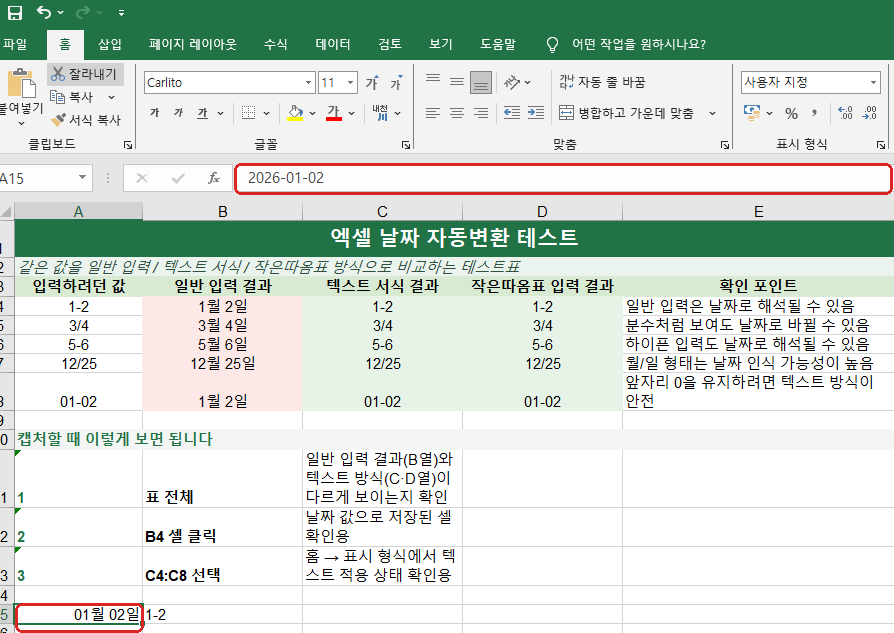Screen dimensions: 894x633
Task: Toggle 자동 줄 바꿈 wrap text
Action: pyautogui.click(x=602, y=82)
